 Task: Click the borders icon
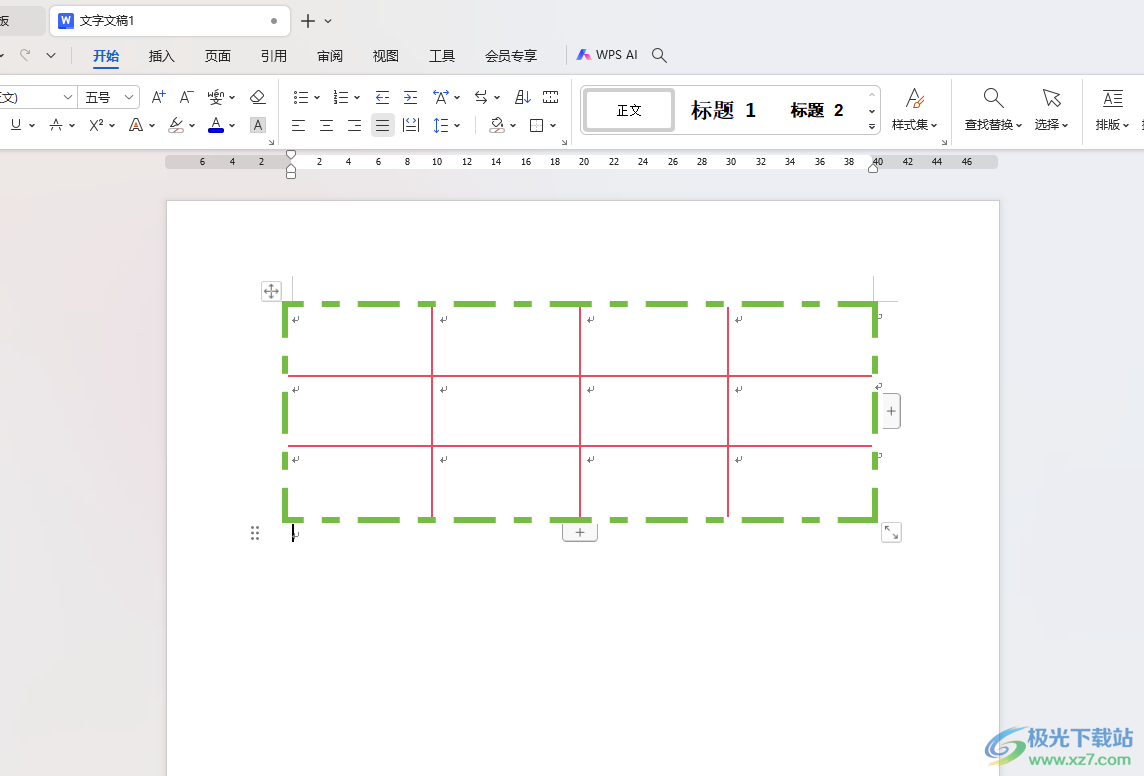click(536, 125)
